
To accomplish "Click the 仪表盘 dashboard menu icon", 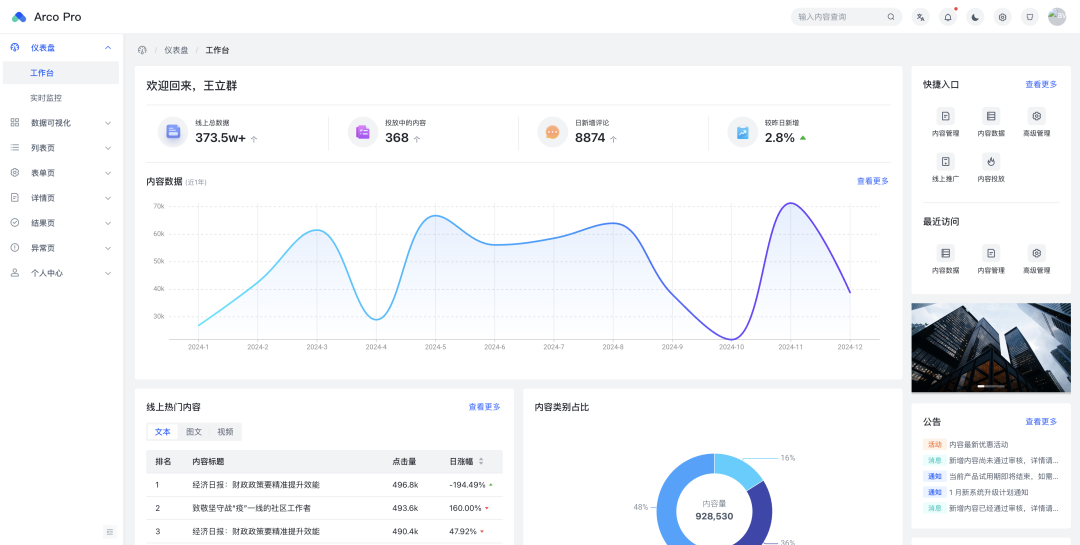I will 15,48.
